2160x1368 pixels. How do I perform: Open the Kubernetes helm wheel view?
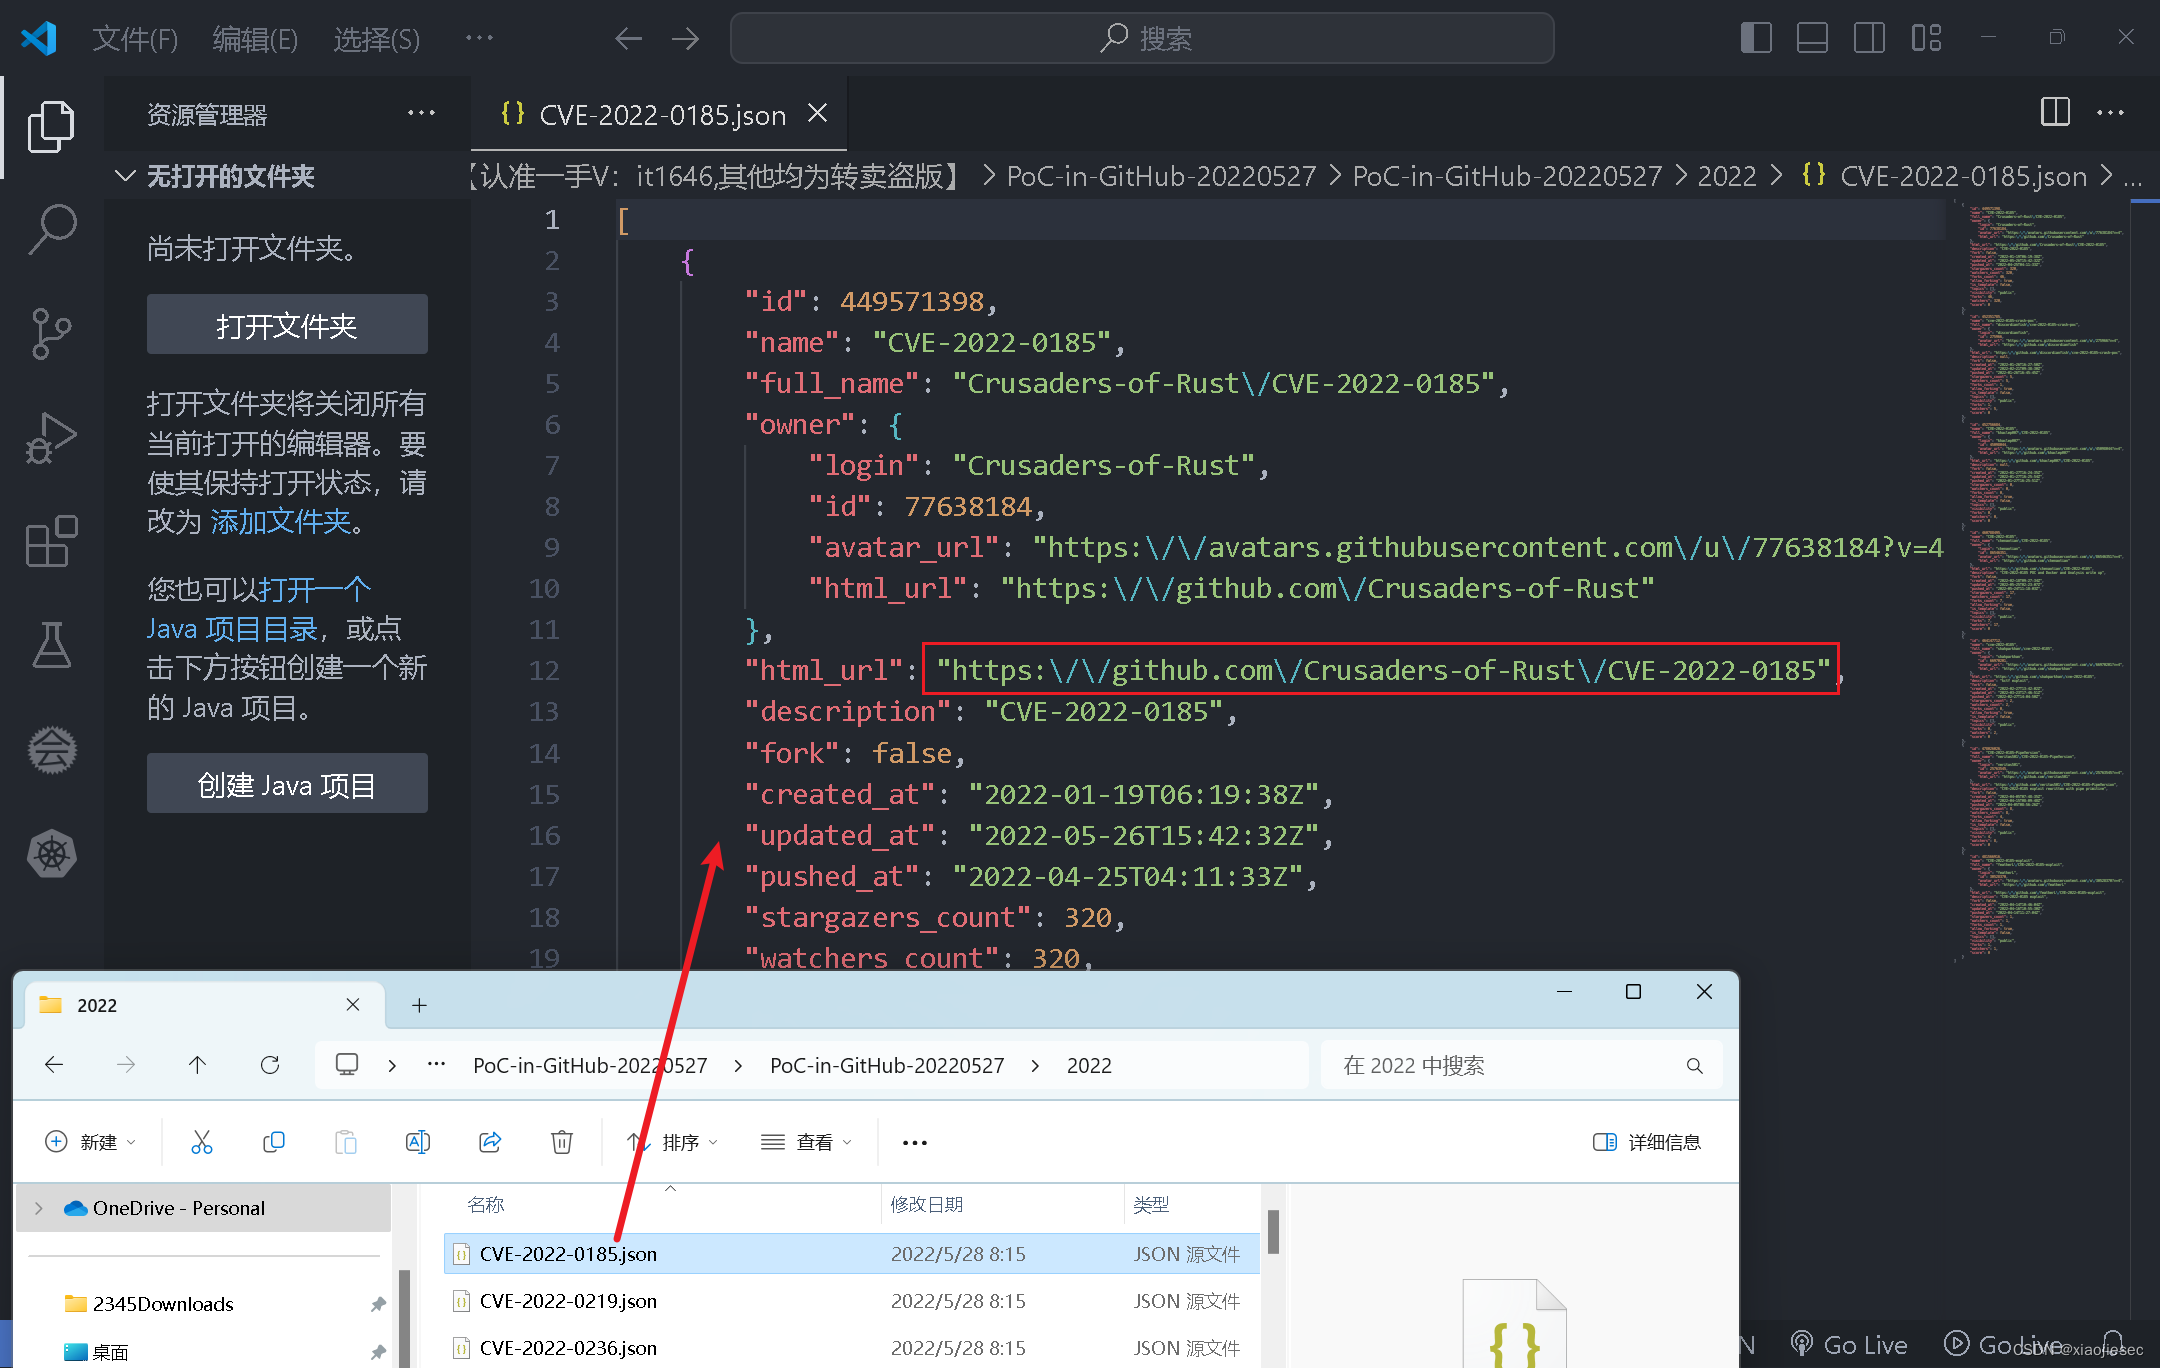[52, 853]
